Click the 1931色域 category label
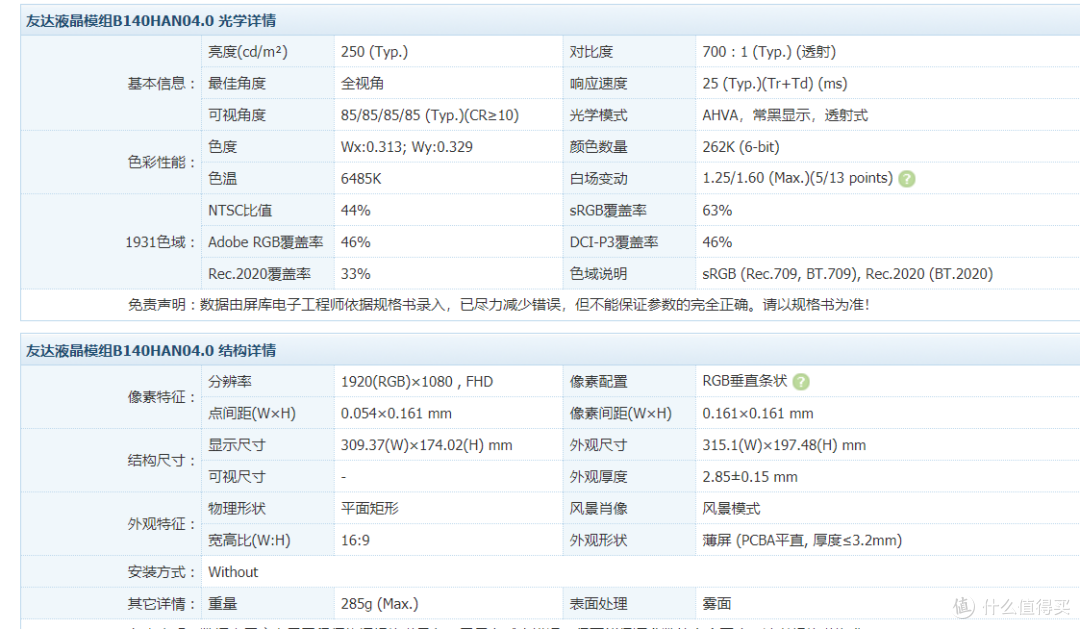 (x=160, y=242)
